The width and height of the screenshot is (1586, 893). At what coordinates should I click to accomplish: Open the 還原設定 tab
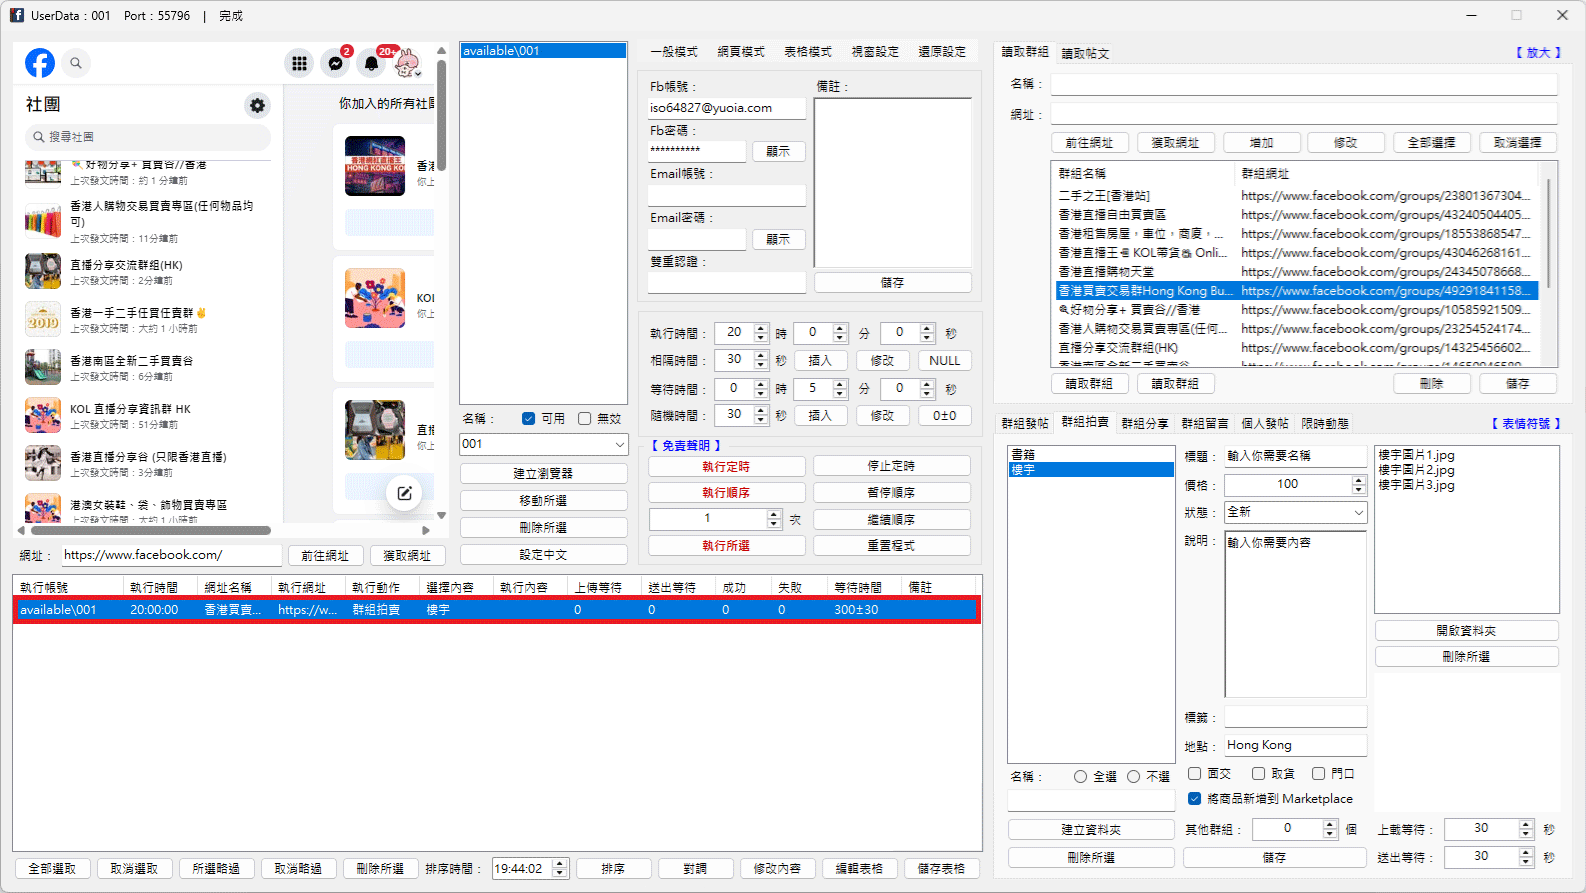(942, 52)
